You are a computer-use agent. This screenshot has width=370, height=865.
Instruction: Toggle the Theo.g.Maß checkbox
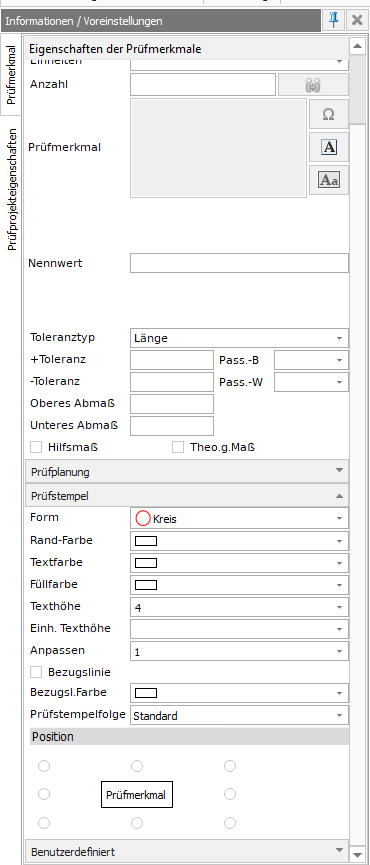click(178, 447)
